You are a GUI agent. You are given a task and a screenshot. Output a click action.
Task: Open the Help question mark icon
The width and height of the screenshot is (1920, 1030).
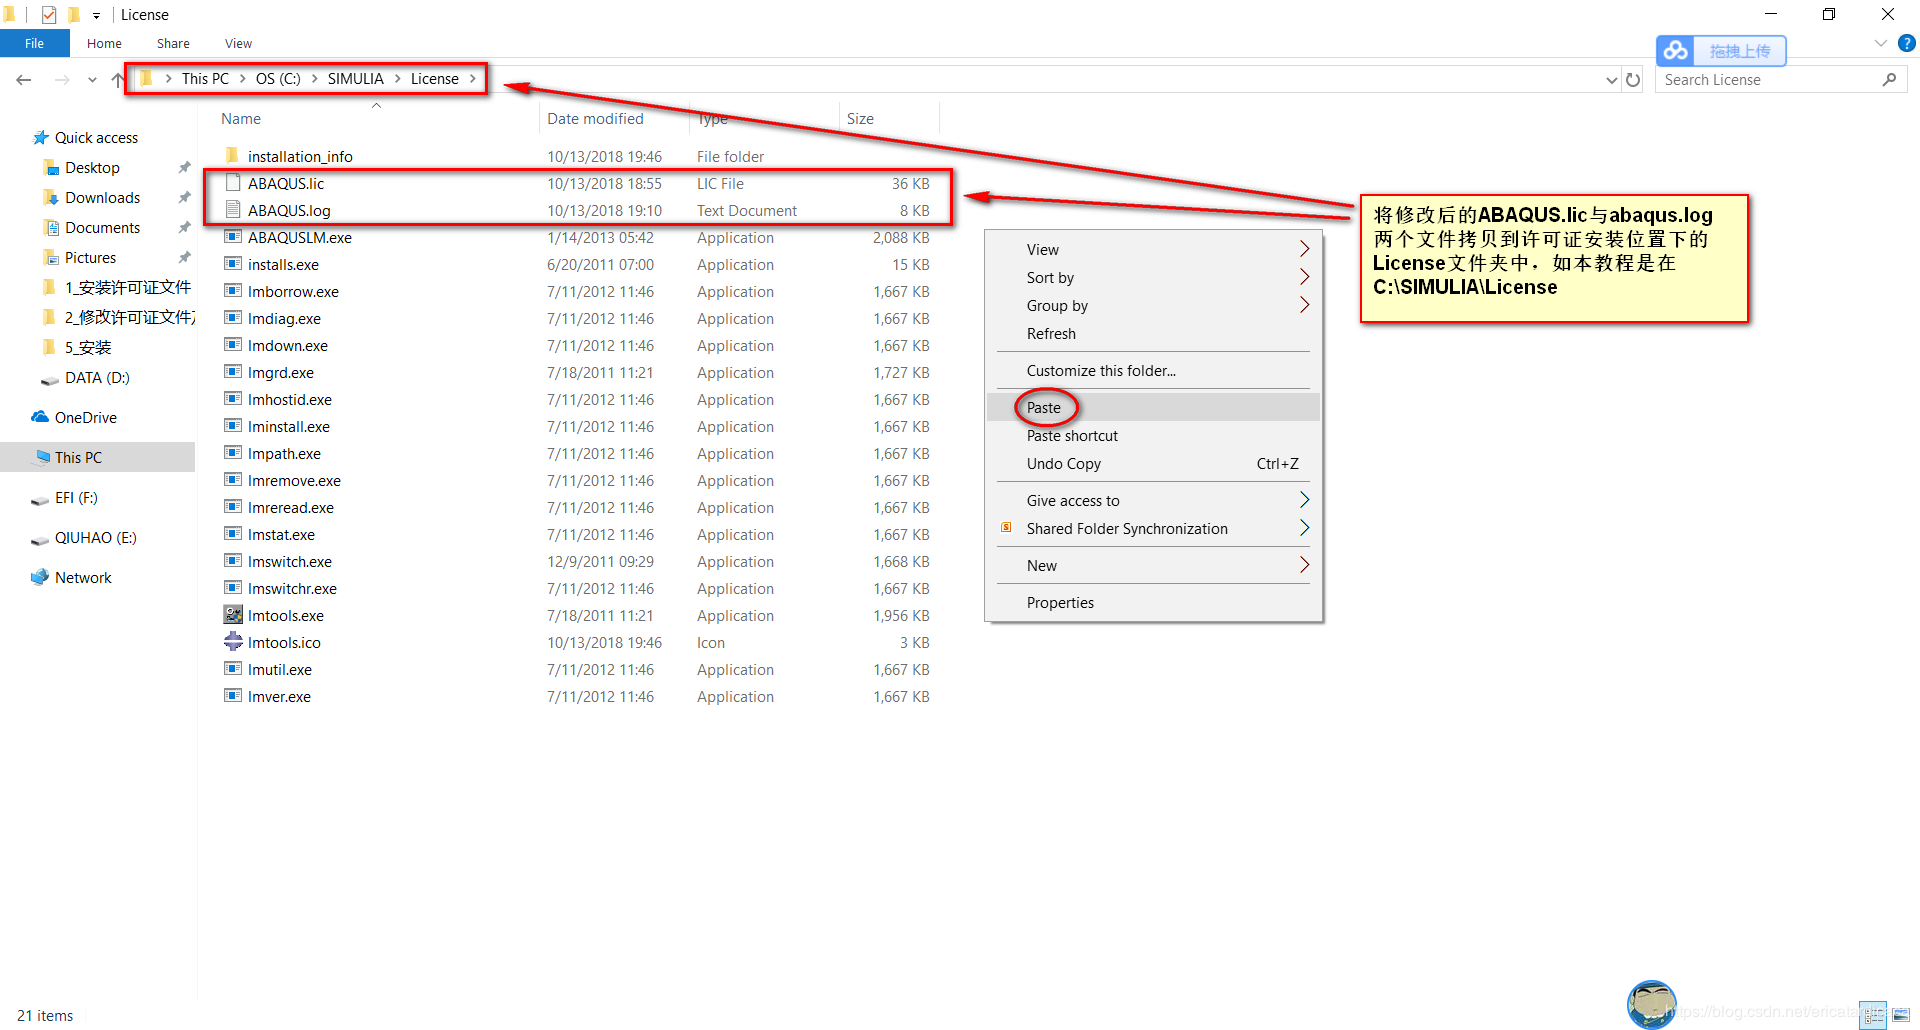point(1907,43)
